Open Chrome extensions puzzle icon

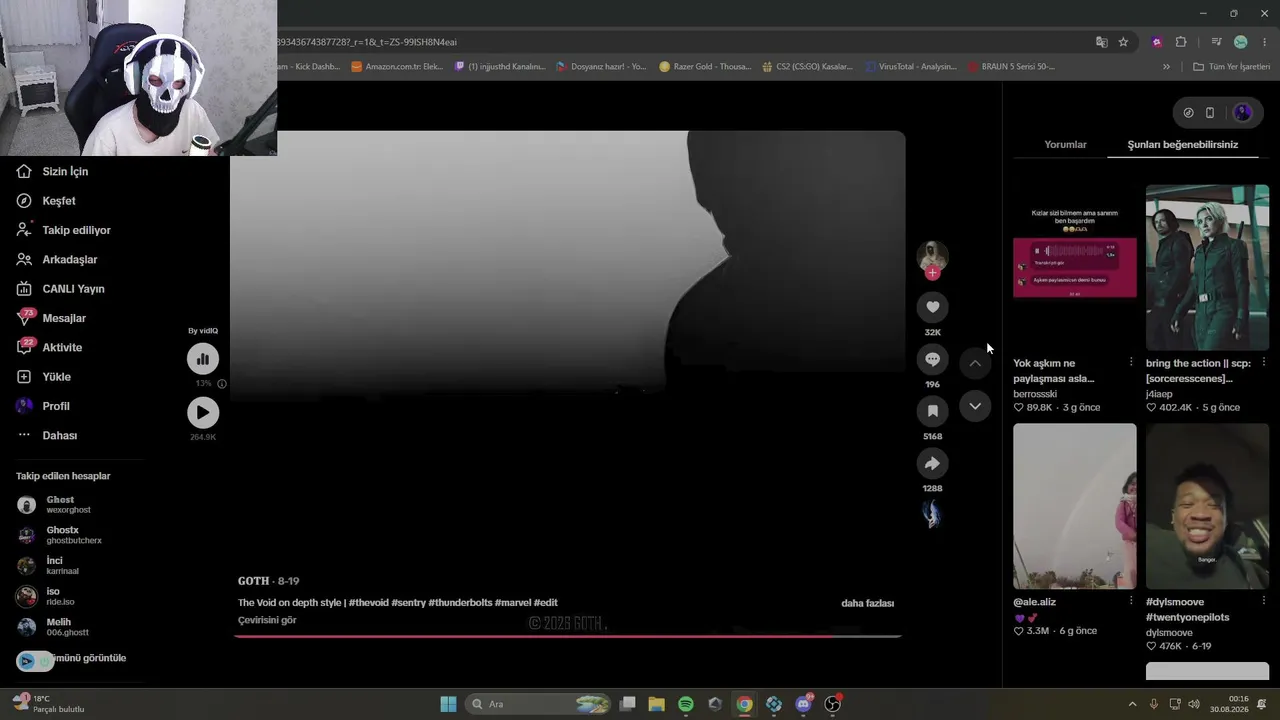point(1181,42)
